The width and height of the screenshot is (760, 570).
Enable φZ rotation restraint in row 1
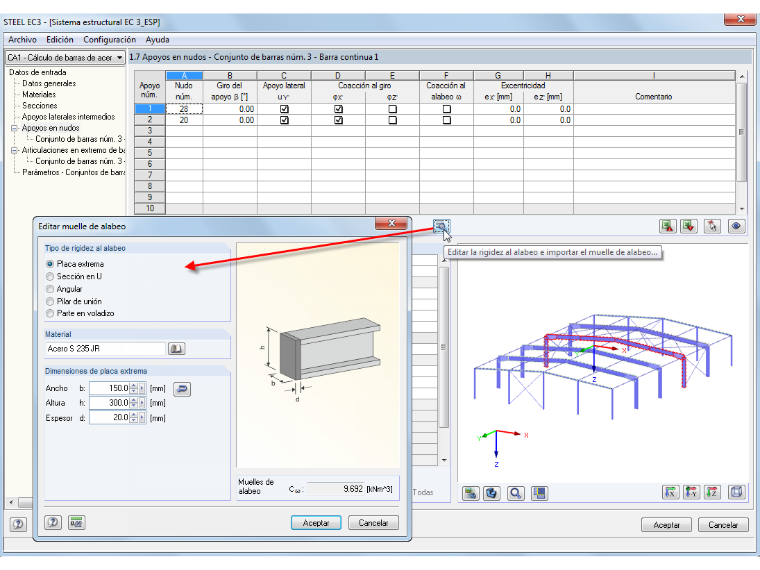pyautogui.click(x=393, y=109)
